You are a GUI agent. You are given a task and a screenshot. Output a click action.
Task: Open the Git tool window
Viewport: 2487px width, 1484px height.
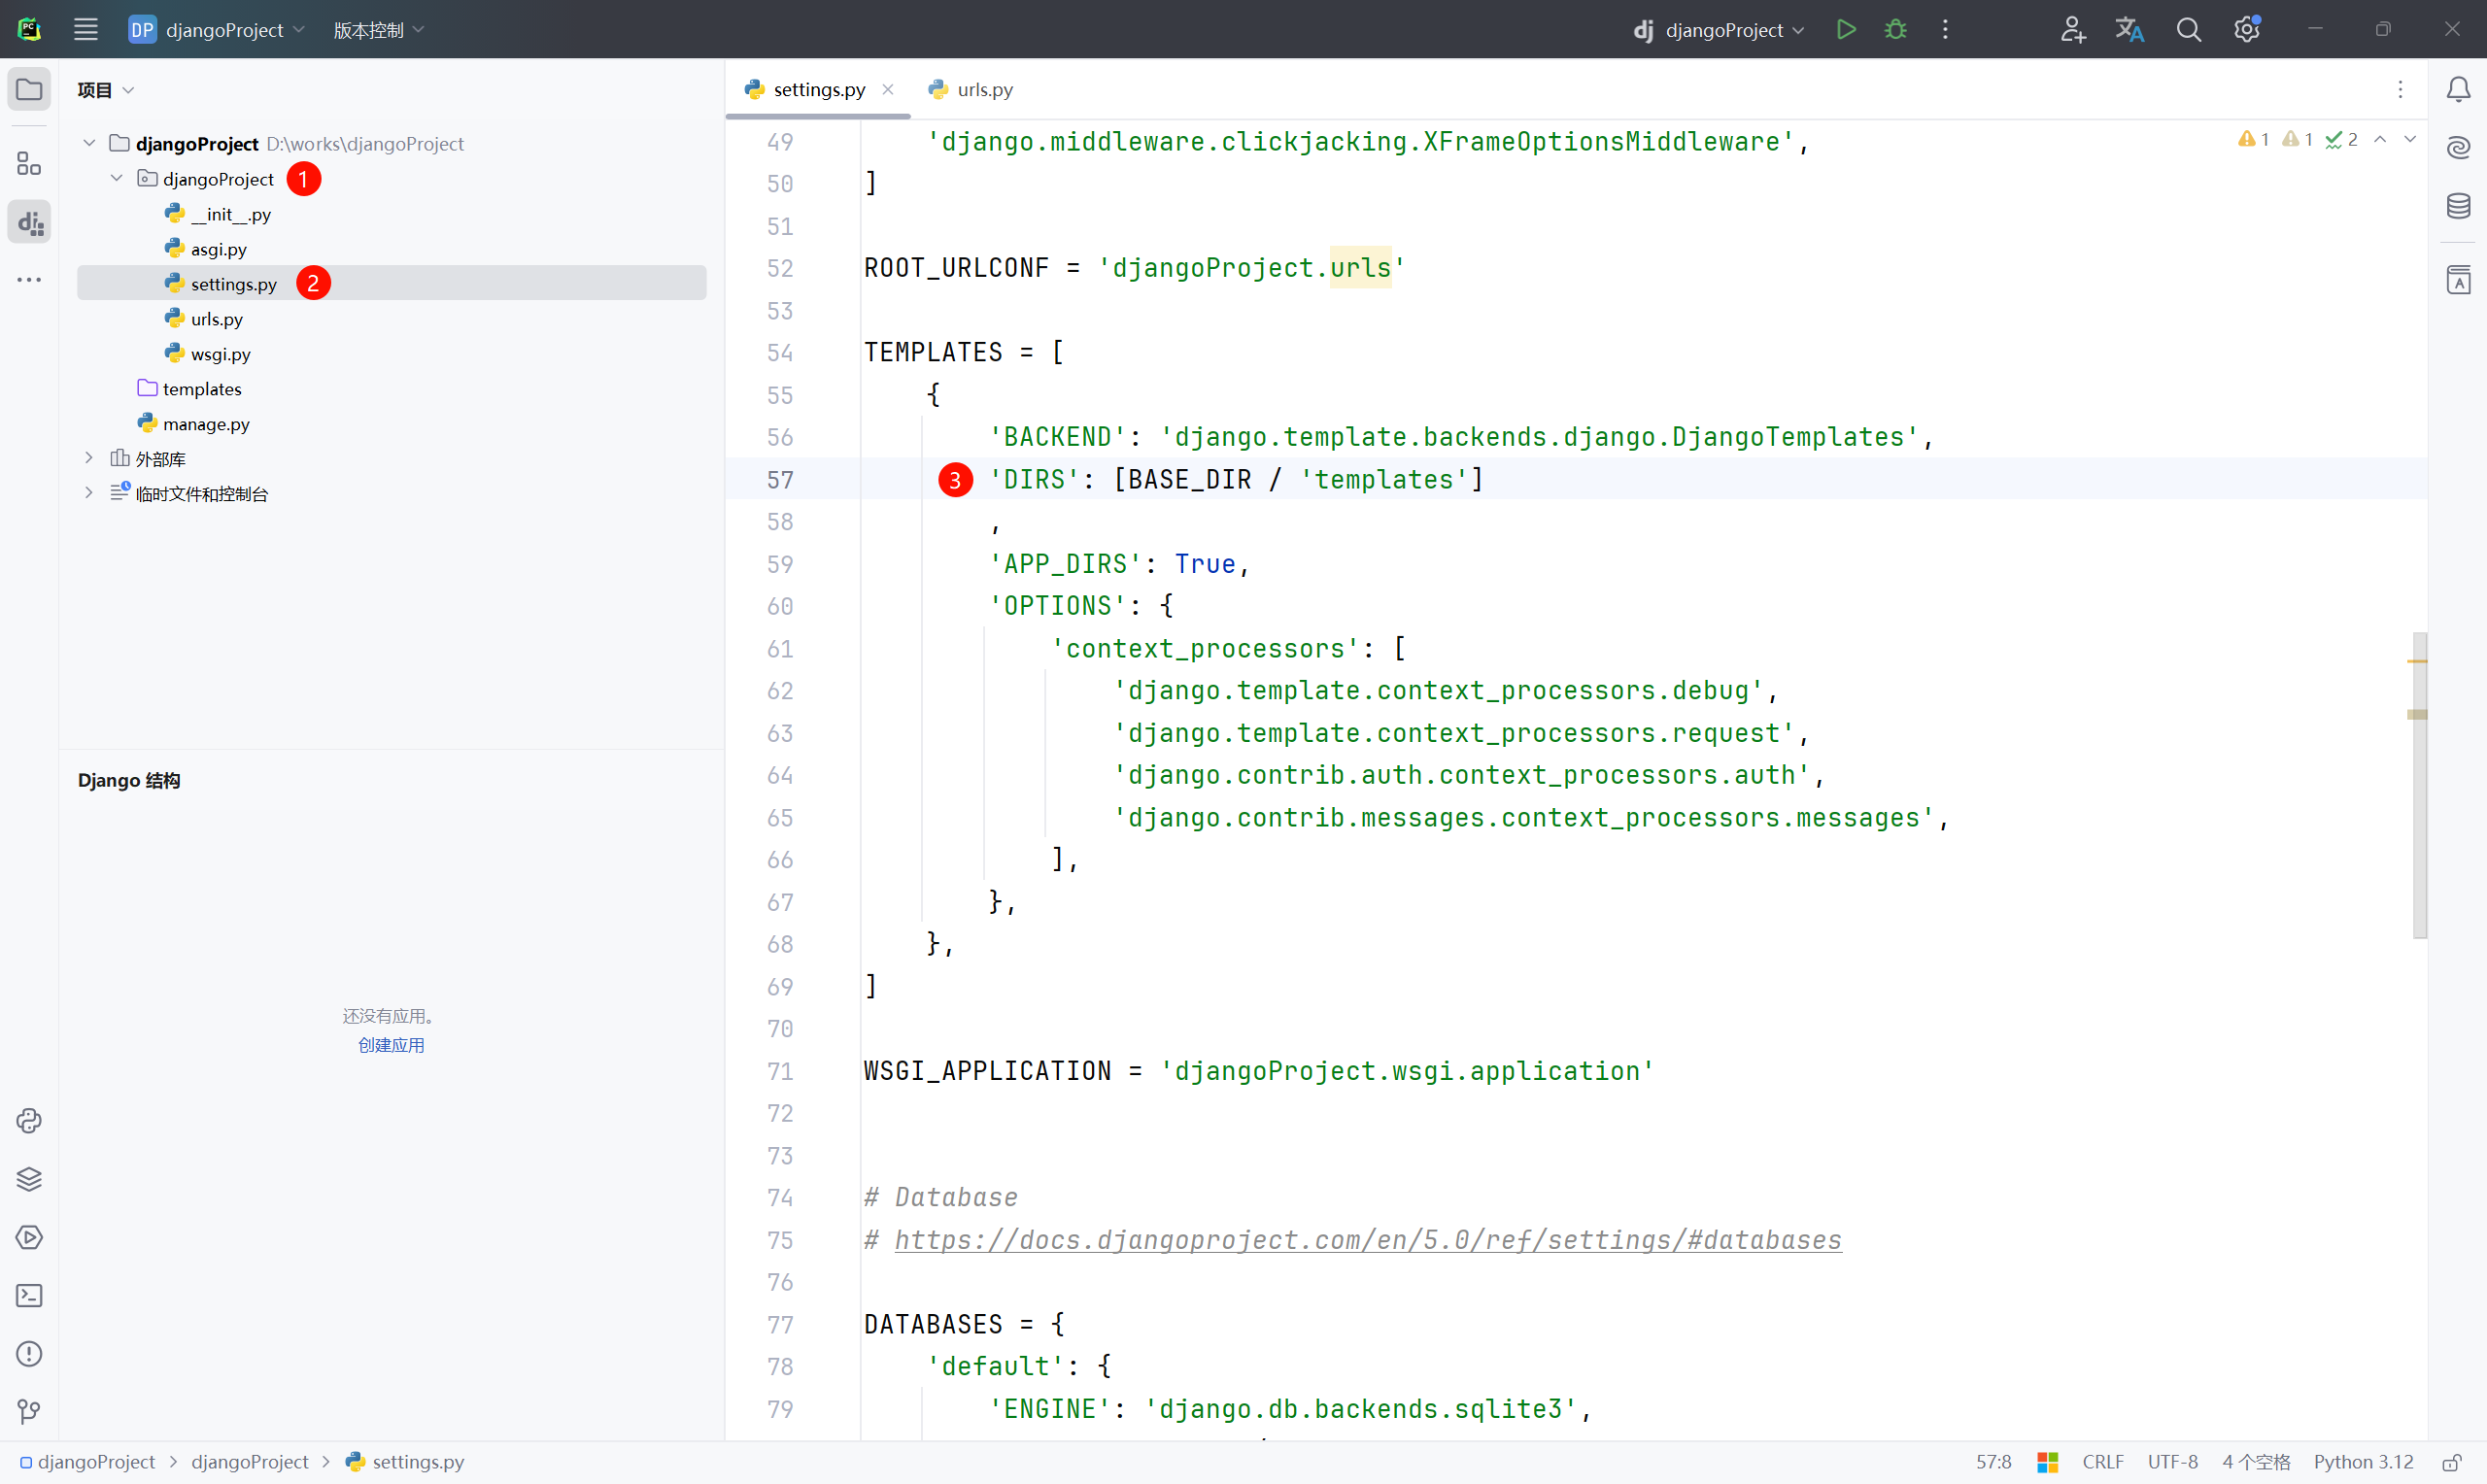point(29,1411)
